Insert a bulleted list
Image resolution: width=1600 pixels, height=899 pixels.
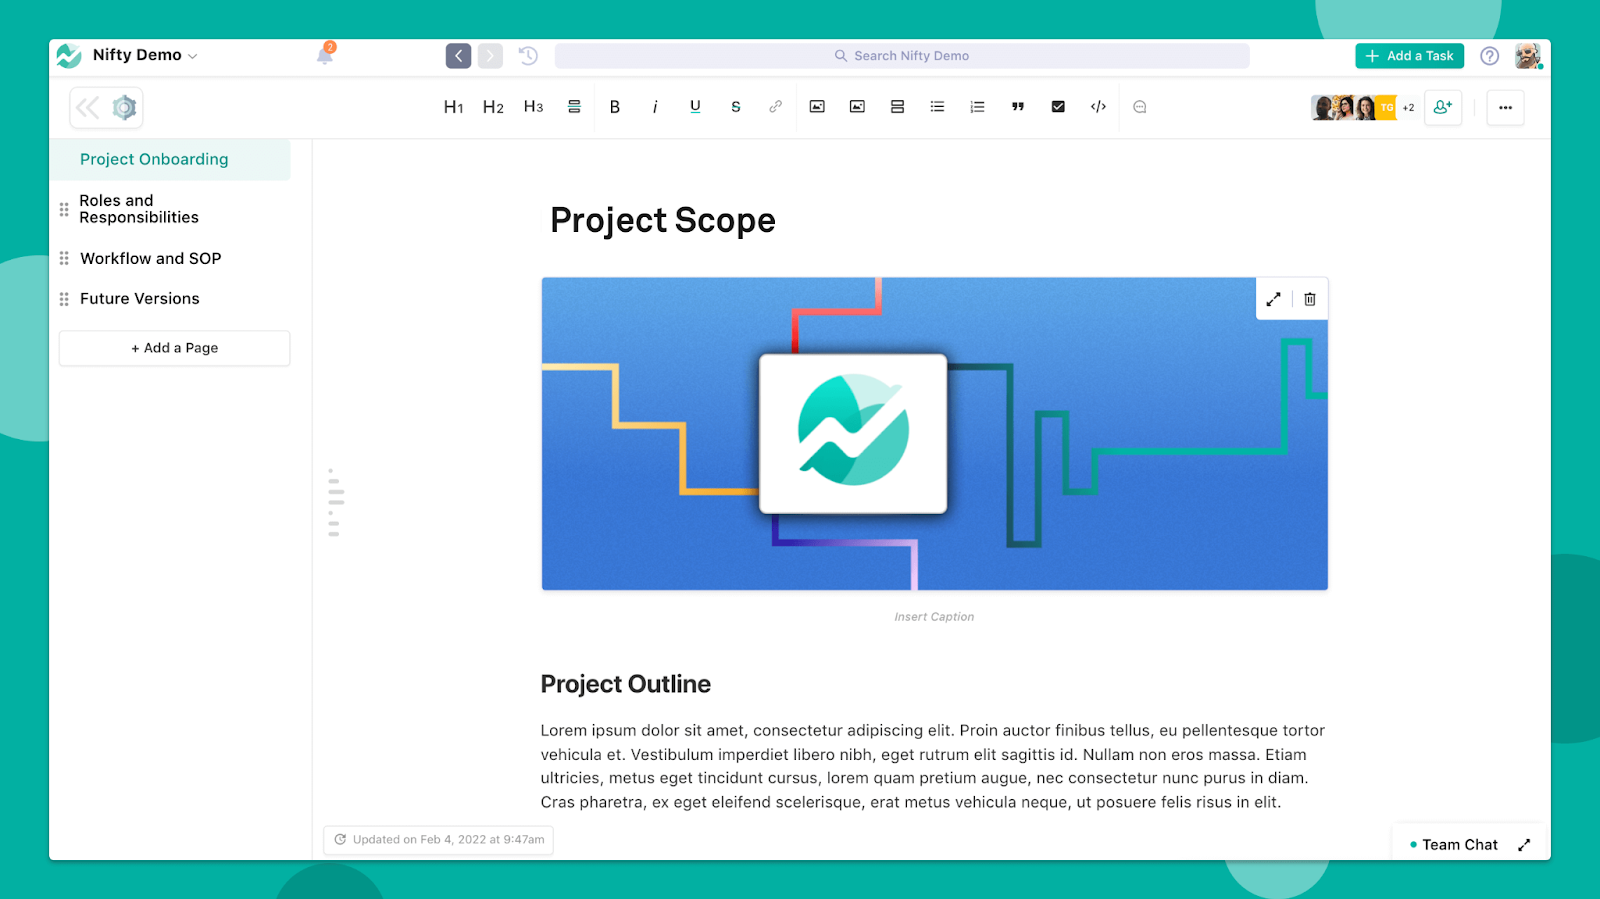937,107
